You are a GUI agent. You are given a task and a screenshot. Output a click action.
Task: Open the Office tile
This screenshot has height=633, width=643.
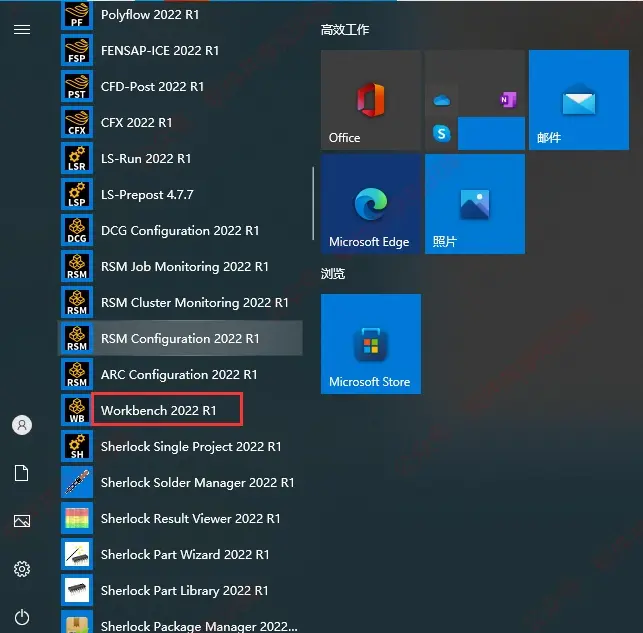click(371, 100)
